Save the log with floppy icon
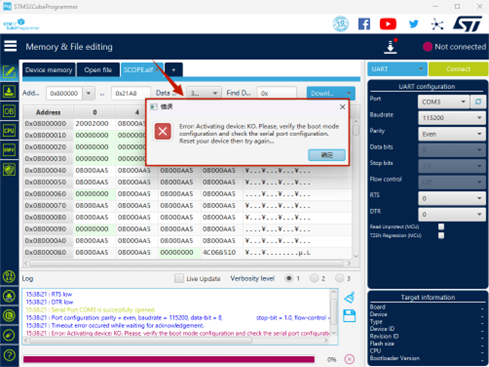 click(349, 315)
